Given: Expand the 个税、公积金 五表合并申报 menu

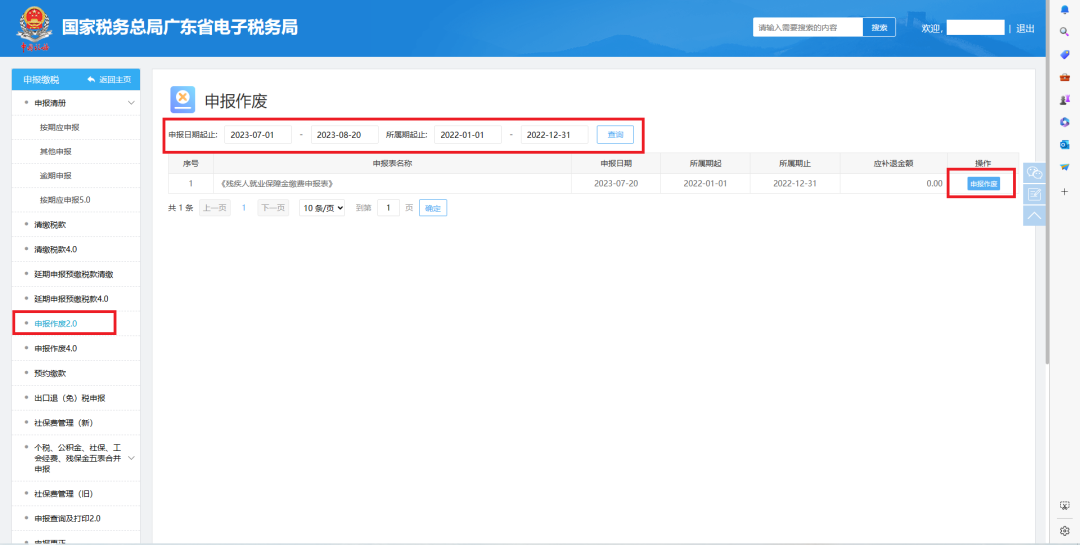Looking at the screenshot, I should [x=130, y=458].
